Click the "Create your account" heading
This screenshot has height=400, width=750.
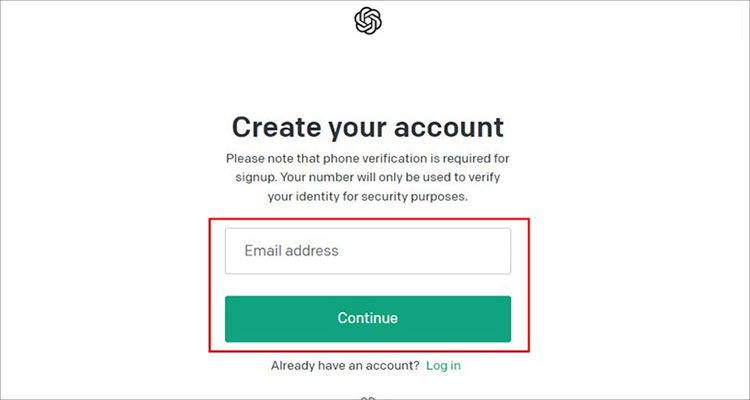point(367,127)
